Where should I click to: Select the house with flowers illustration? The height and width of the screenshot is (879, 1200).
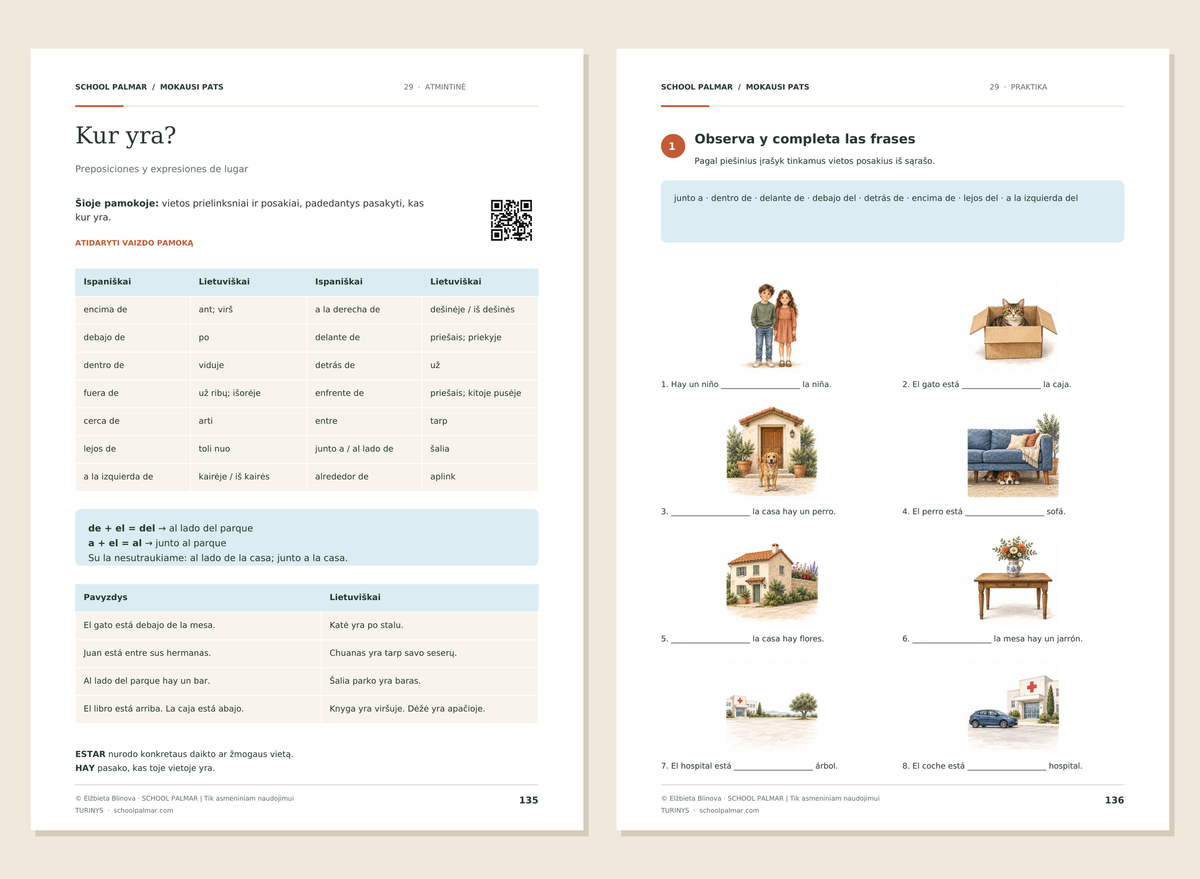(771, 579)
